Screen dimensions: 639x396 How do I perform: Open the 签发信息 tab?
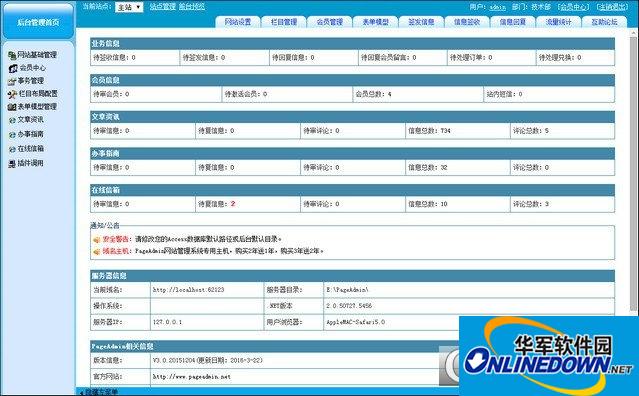click(421, 22)
